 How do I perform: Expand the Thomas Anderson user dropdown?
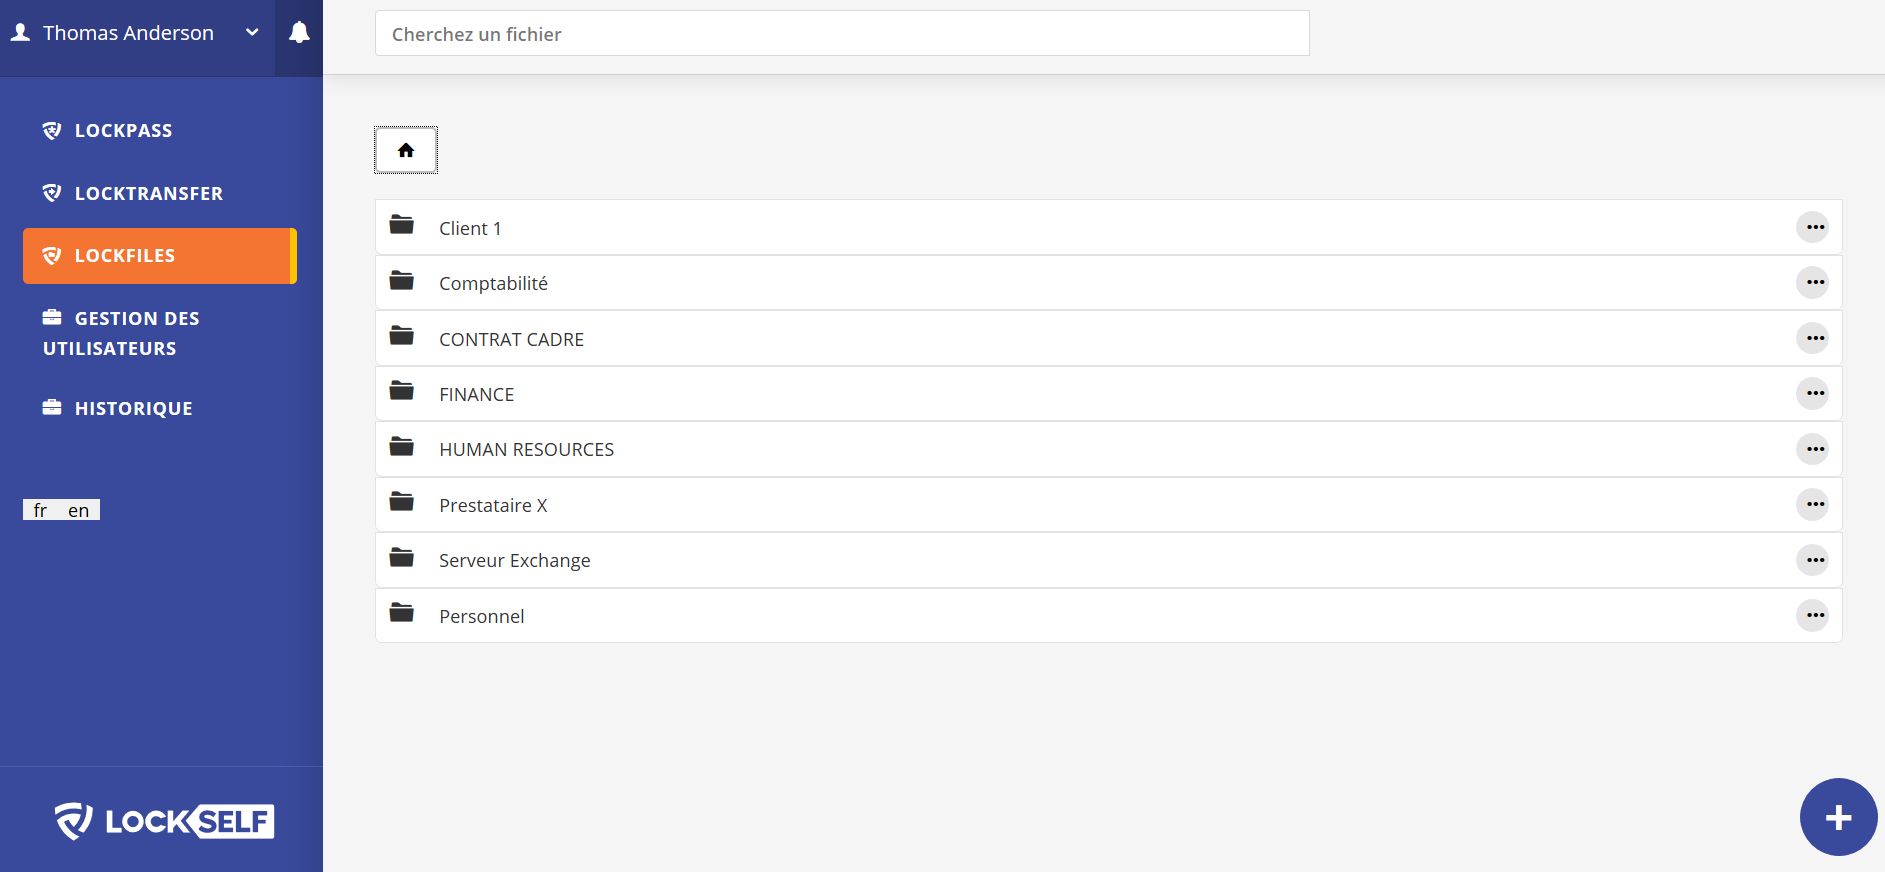pyautogui.click(x=252, y=33)
